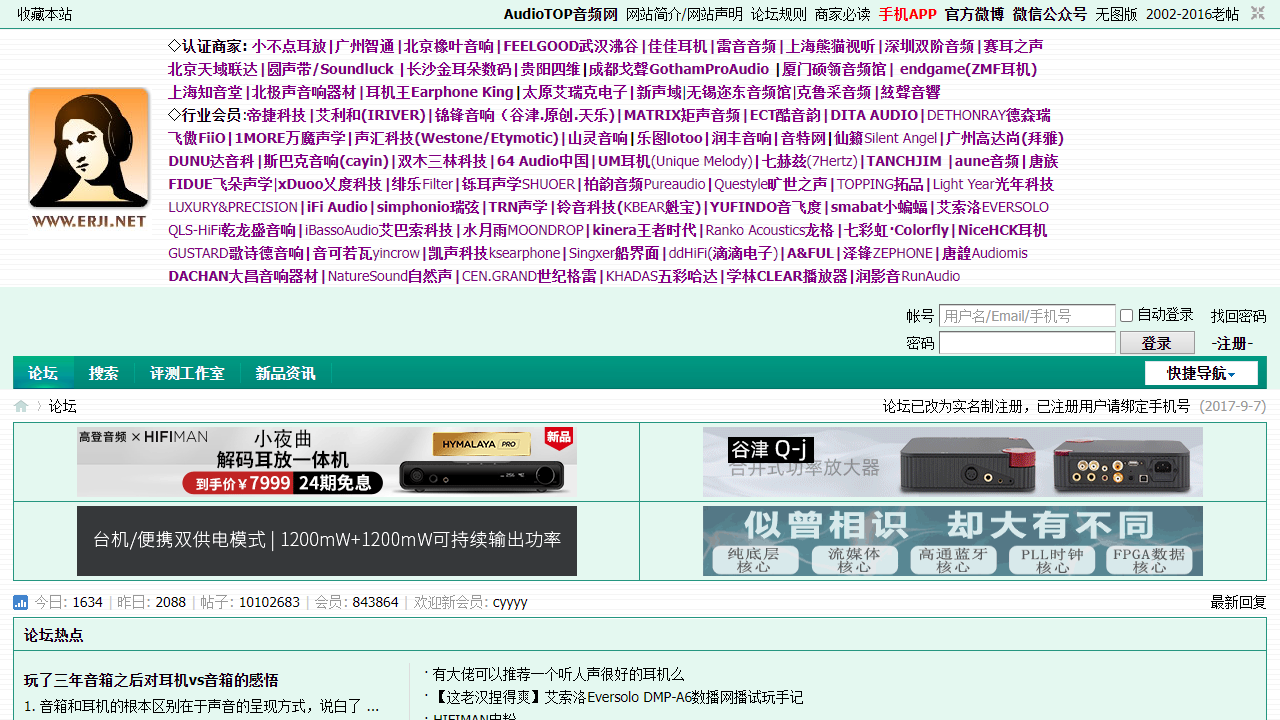1280x720 pixels.
Task: Open the new member cyyyy profile
Action: click(x=510, y=602)
